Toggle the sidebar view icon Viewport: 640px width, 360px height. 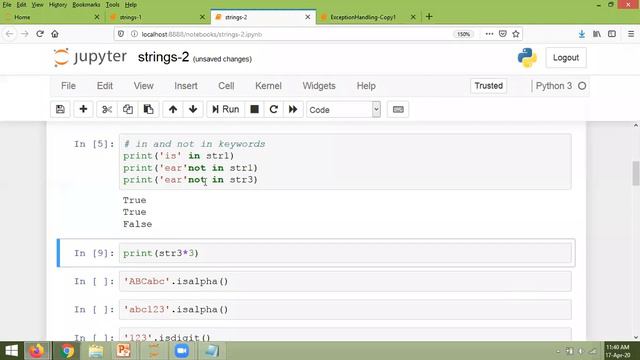pyautogui.click(x=612, y=34)
